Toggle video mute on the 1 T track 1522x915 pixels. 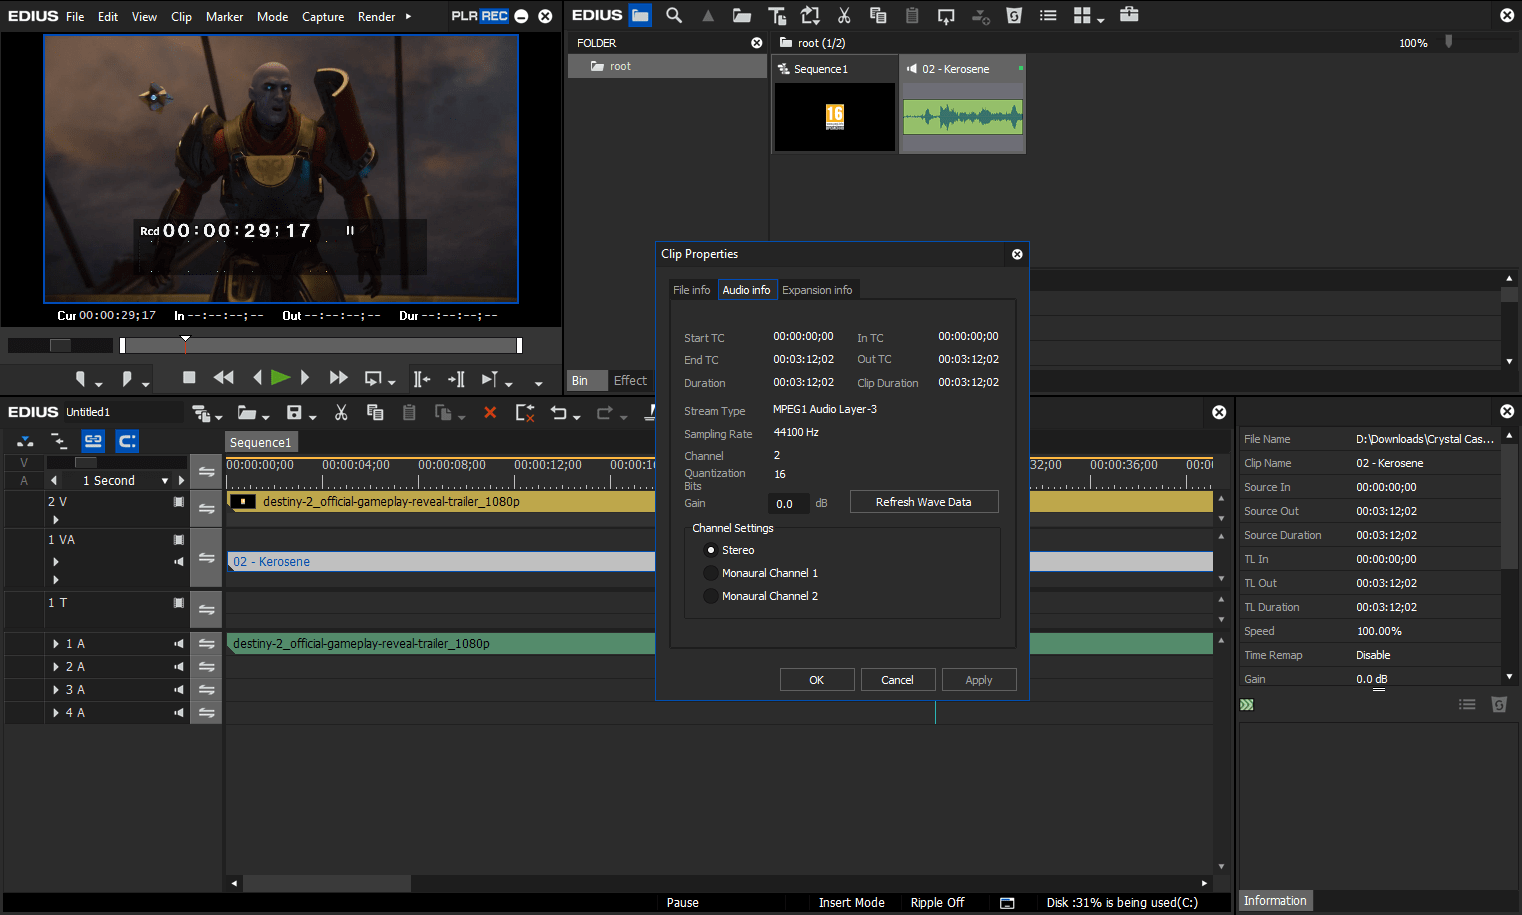coord(179,603)
